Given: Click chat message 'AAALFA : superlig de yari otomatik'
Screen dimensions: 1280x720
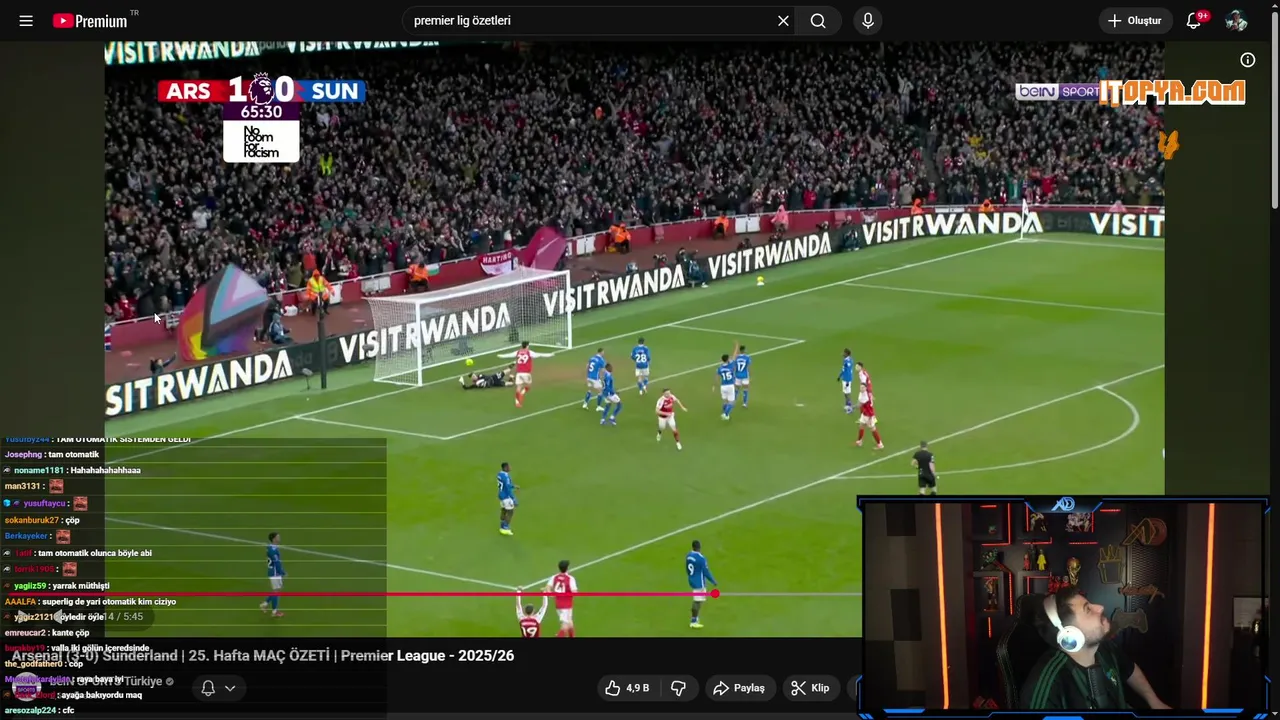Looking at the screenshot, I should [x=90, y=602].
